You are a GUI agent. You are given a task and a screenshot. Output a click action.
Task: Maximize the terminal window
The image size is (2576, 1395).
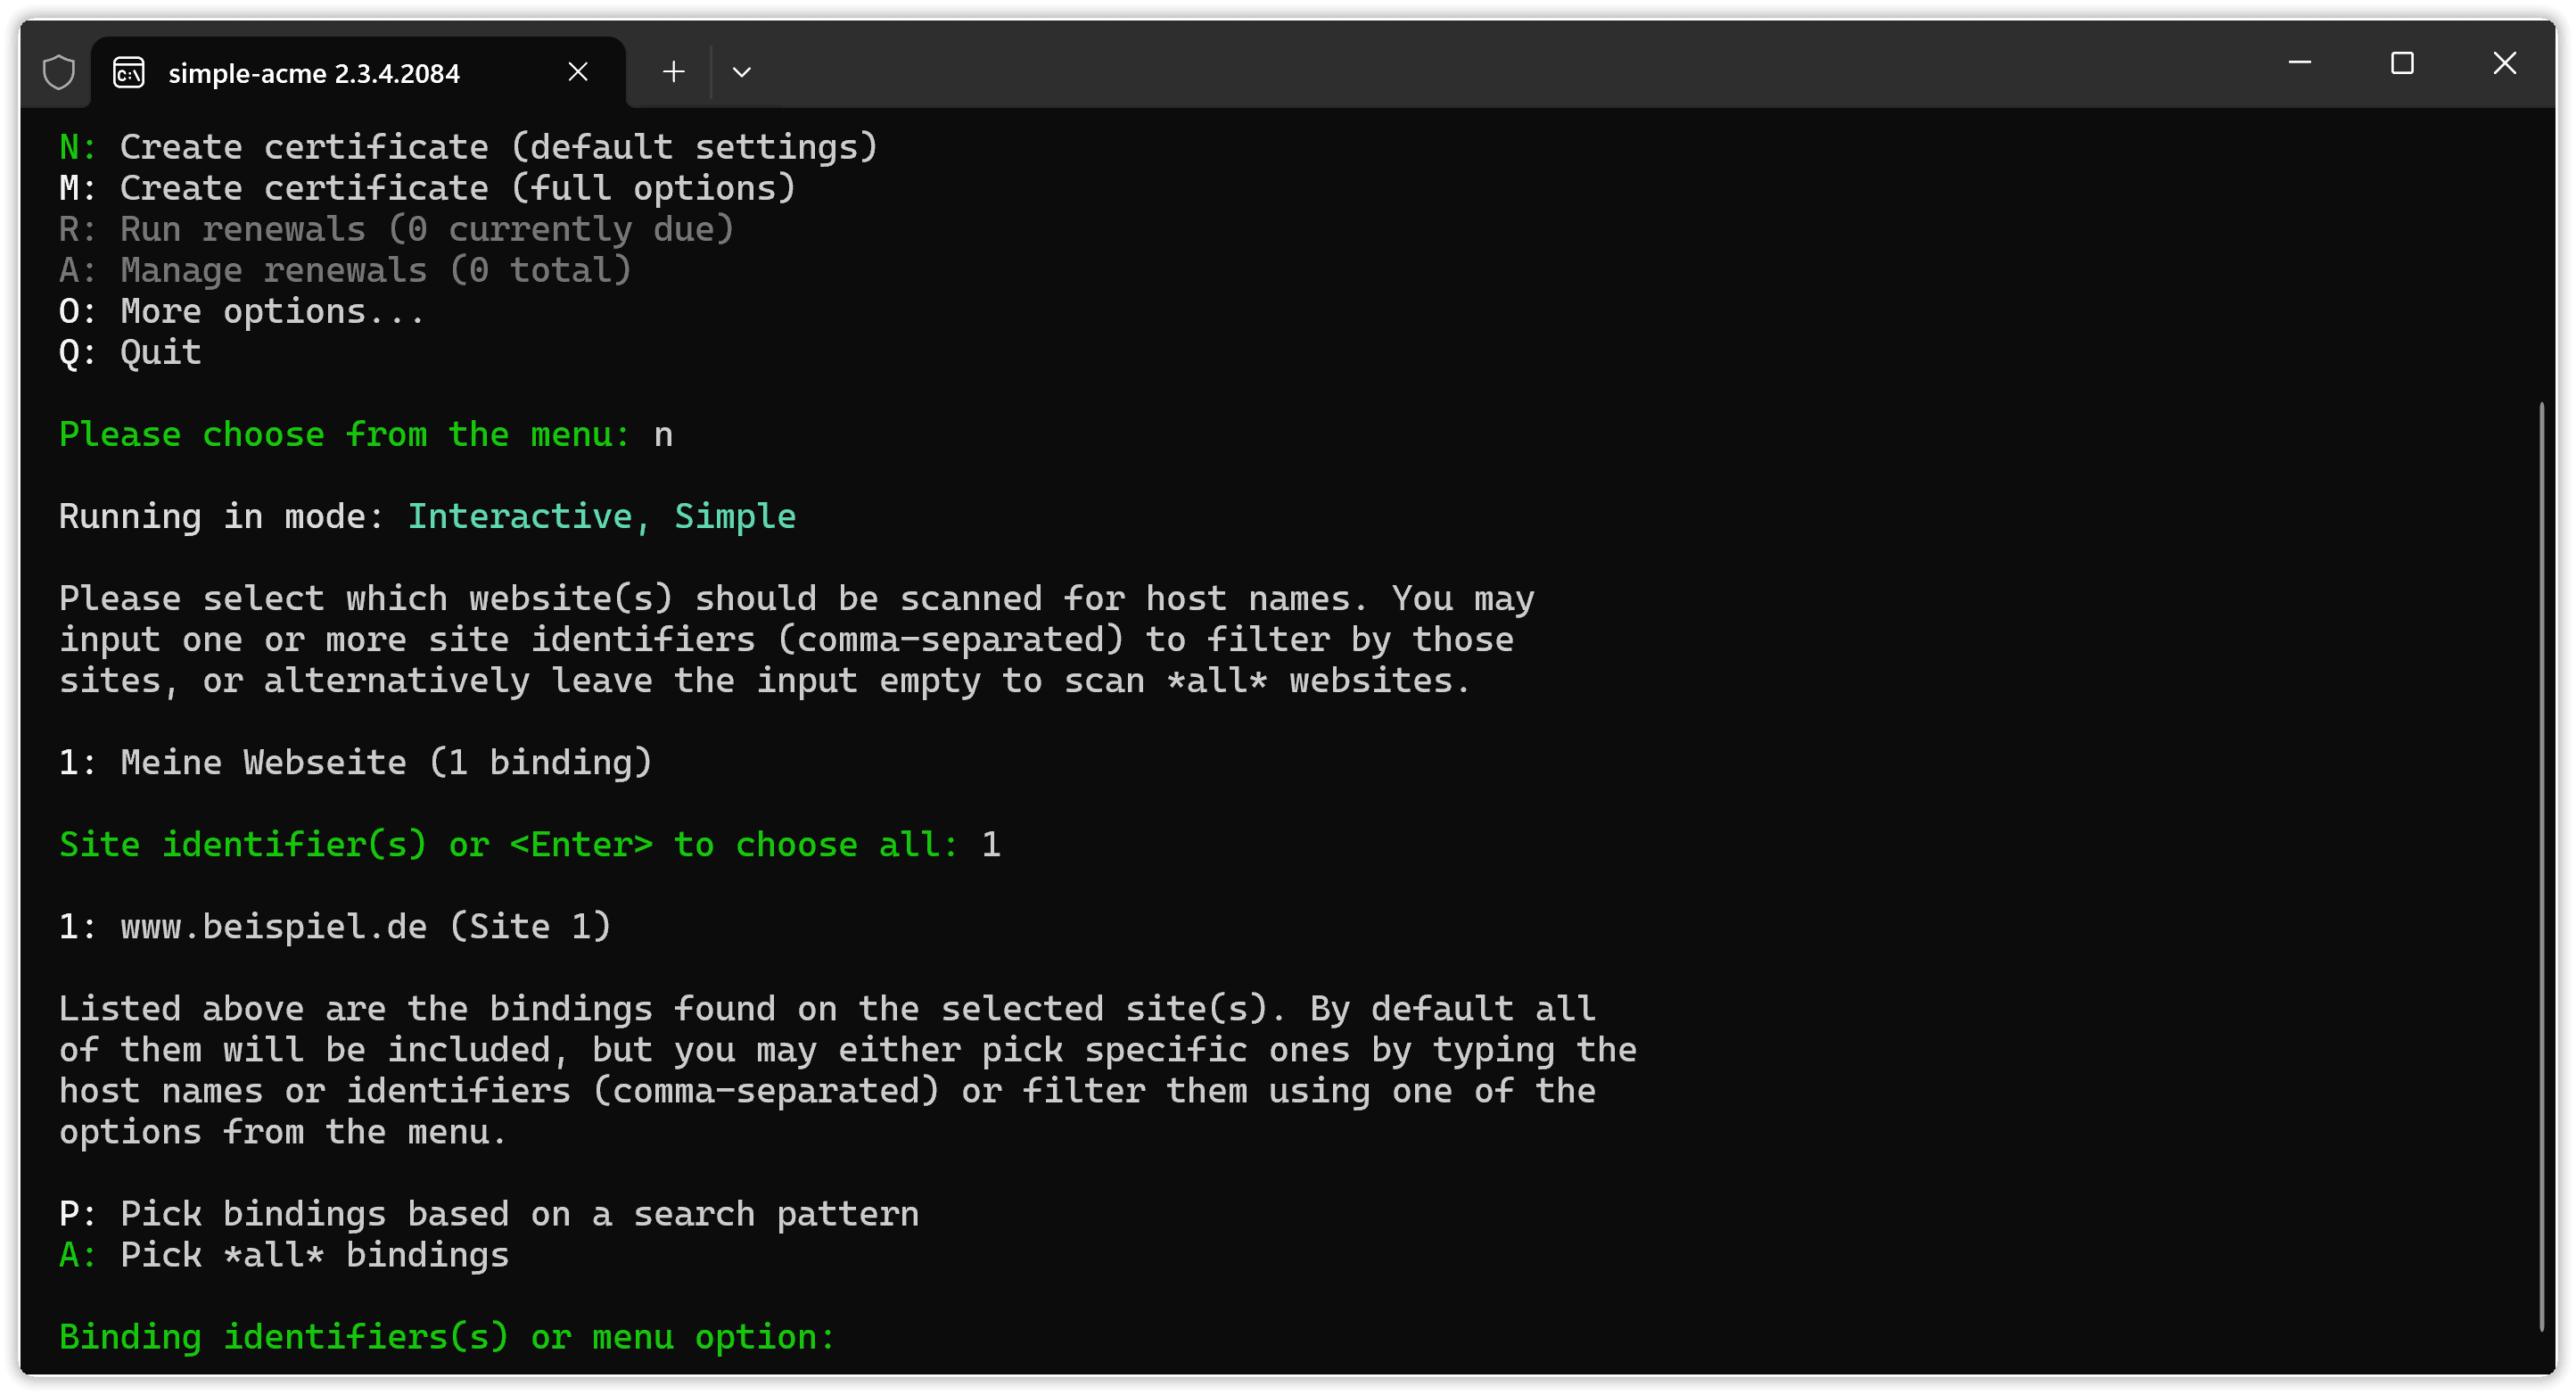[2402, 63]
